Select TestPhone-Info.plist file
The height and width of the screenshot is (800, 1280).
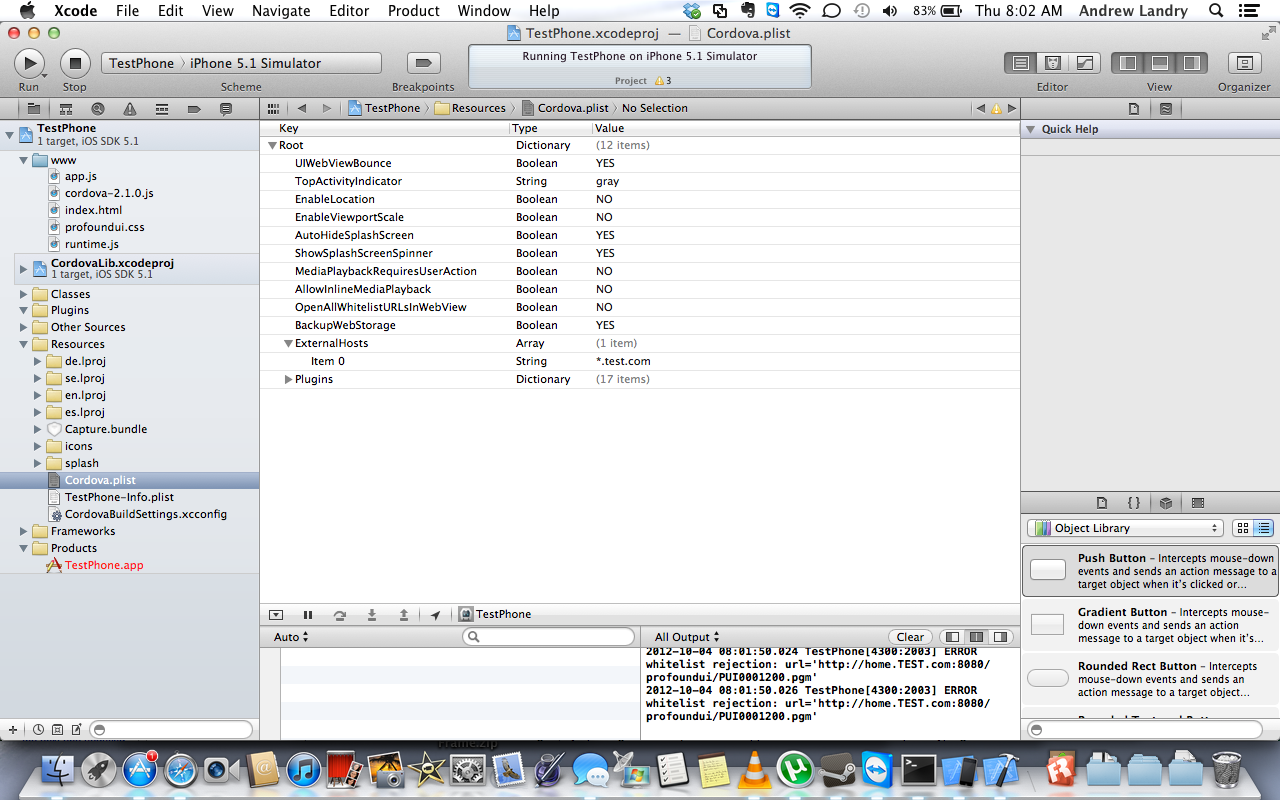point(119,497)
